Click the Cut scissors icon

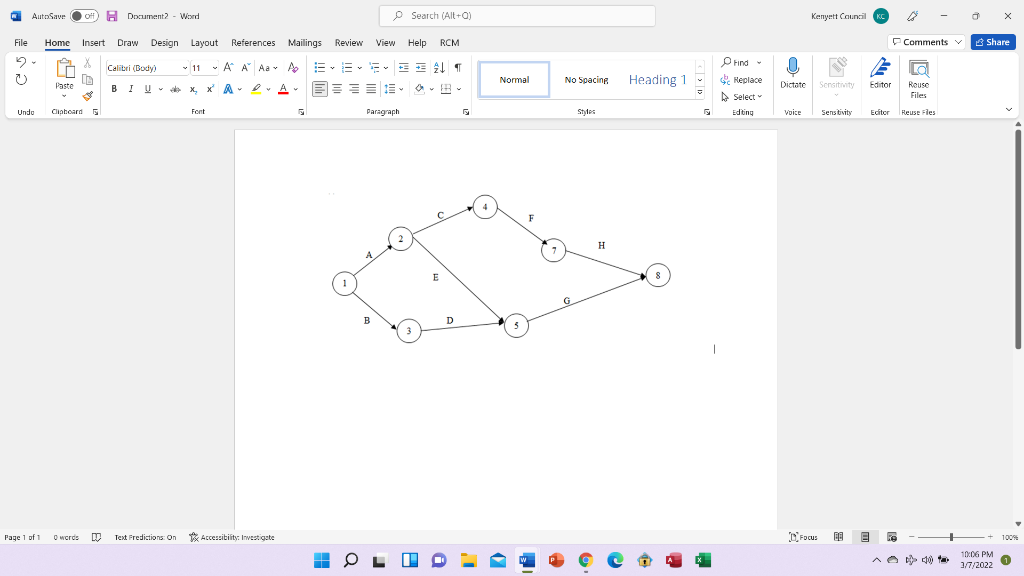pyautogui.click(x=88, y=63)
